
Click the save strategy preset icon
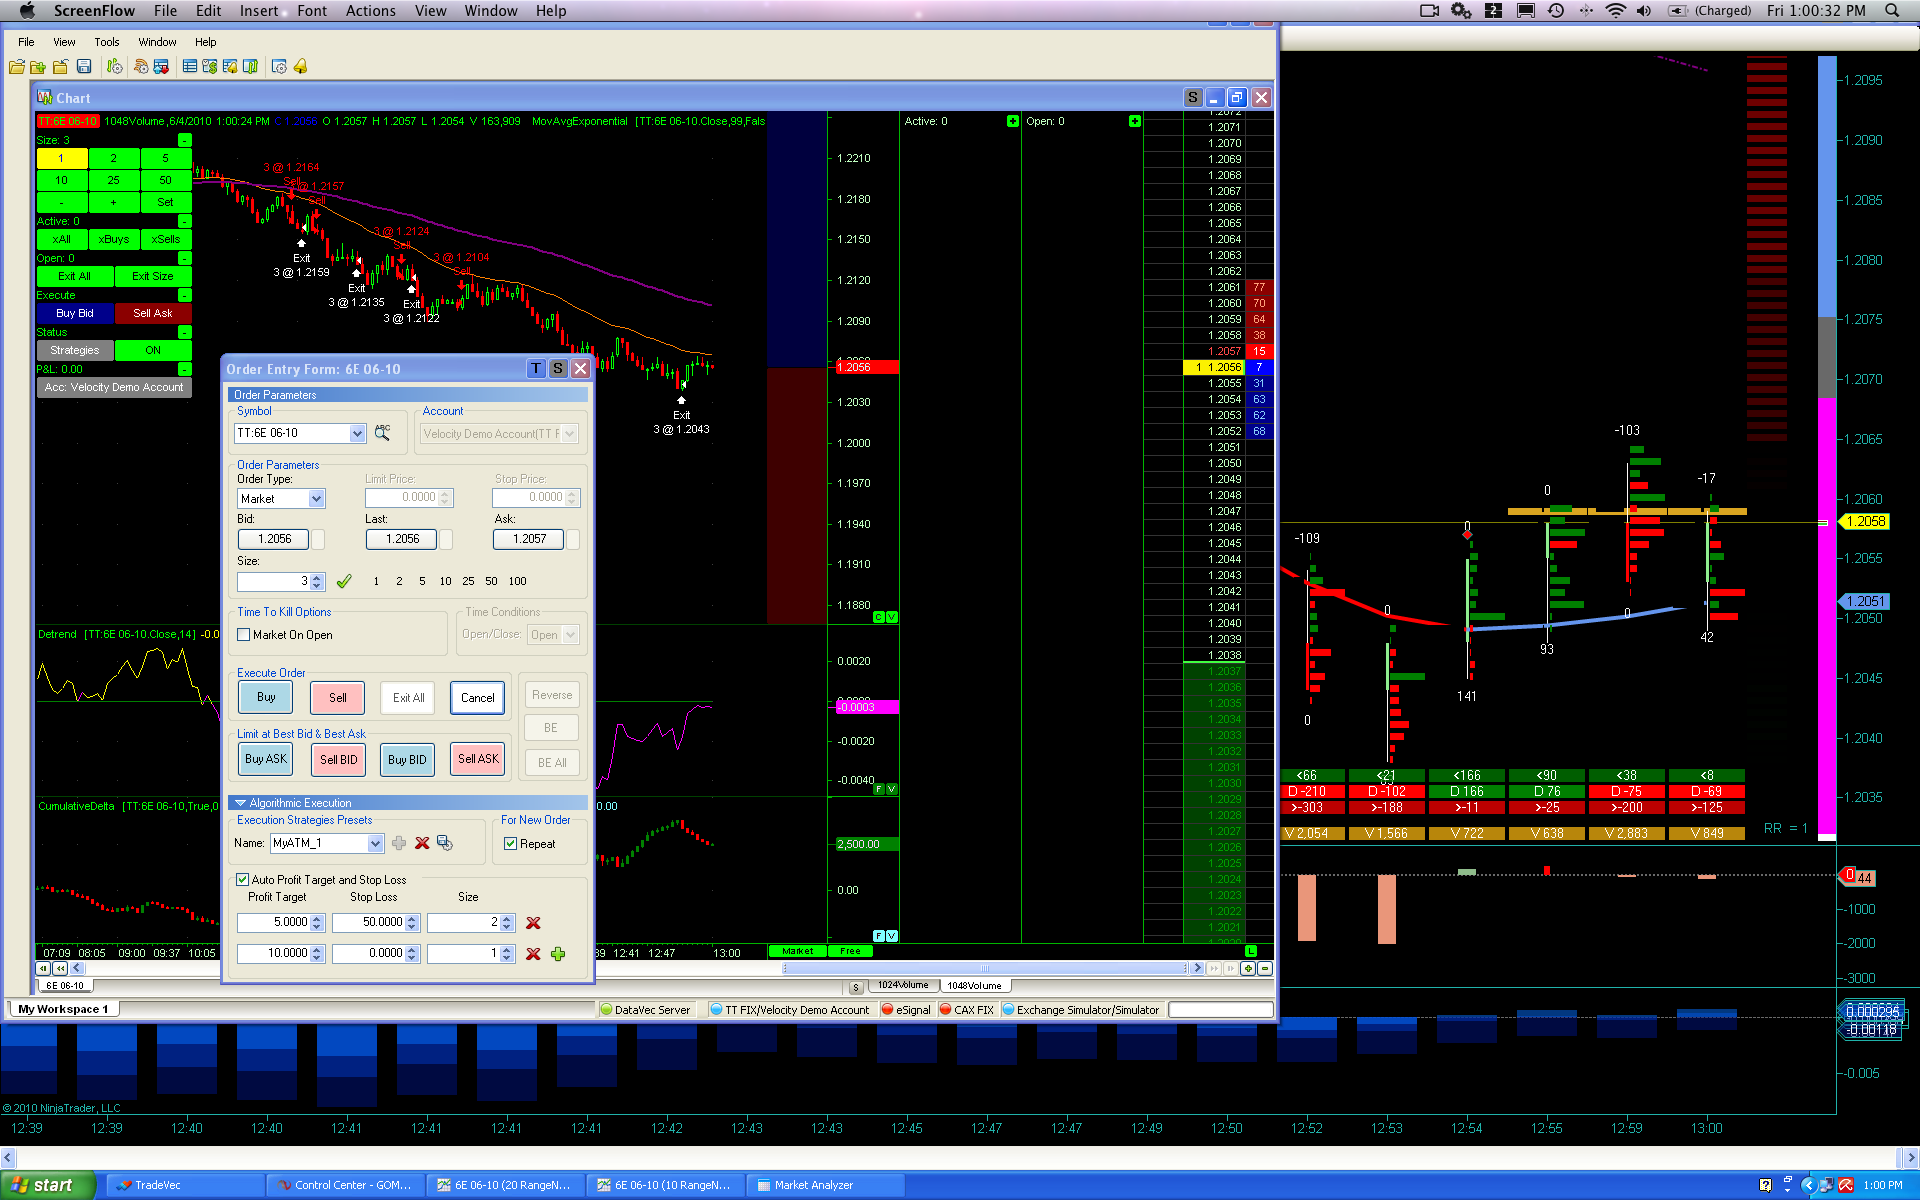(x=445, y=843)
